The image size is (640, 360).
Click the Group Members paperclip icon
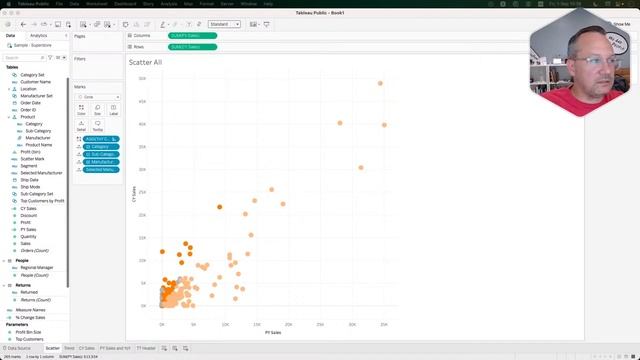[x=176, y=24]
